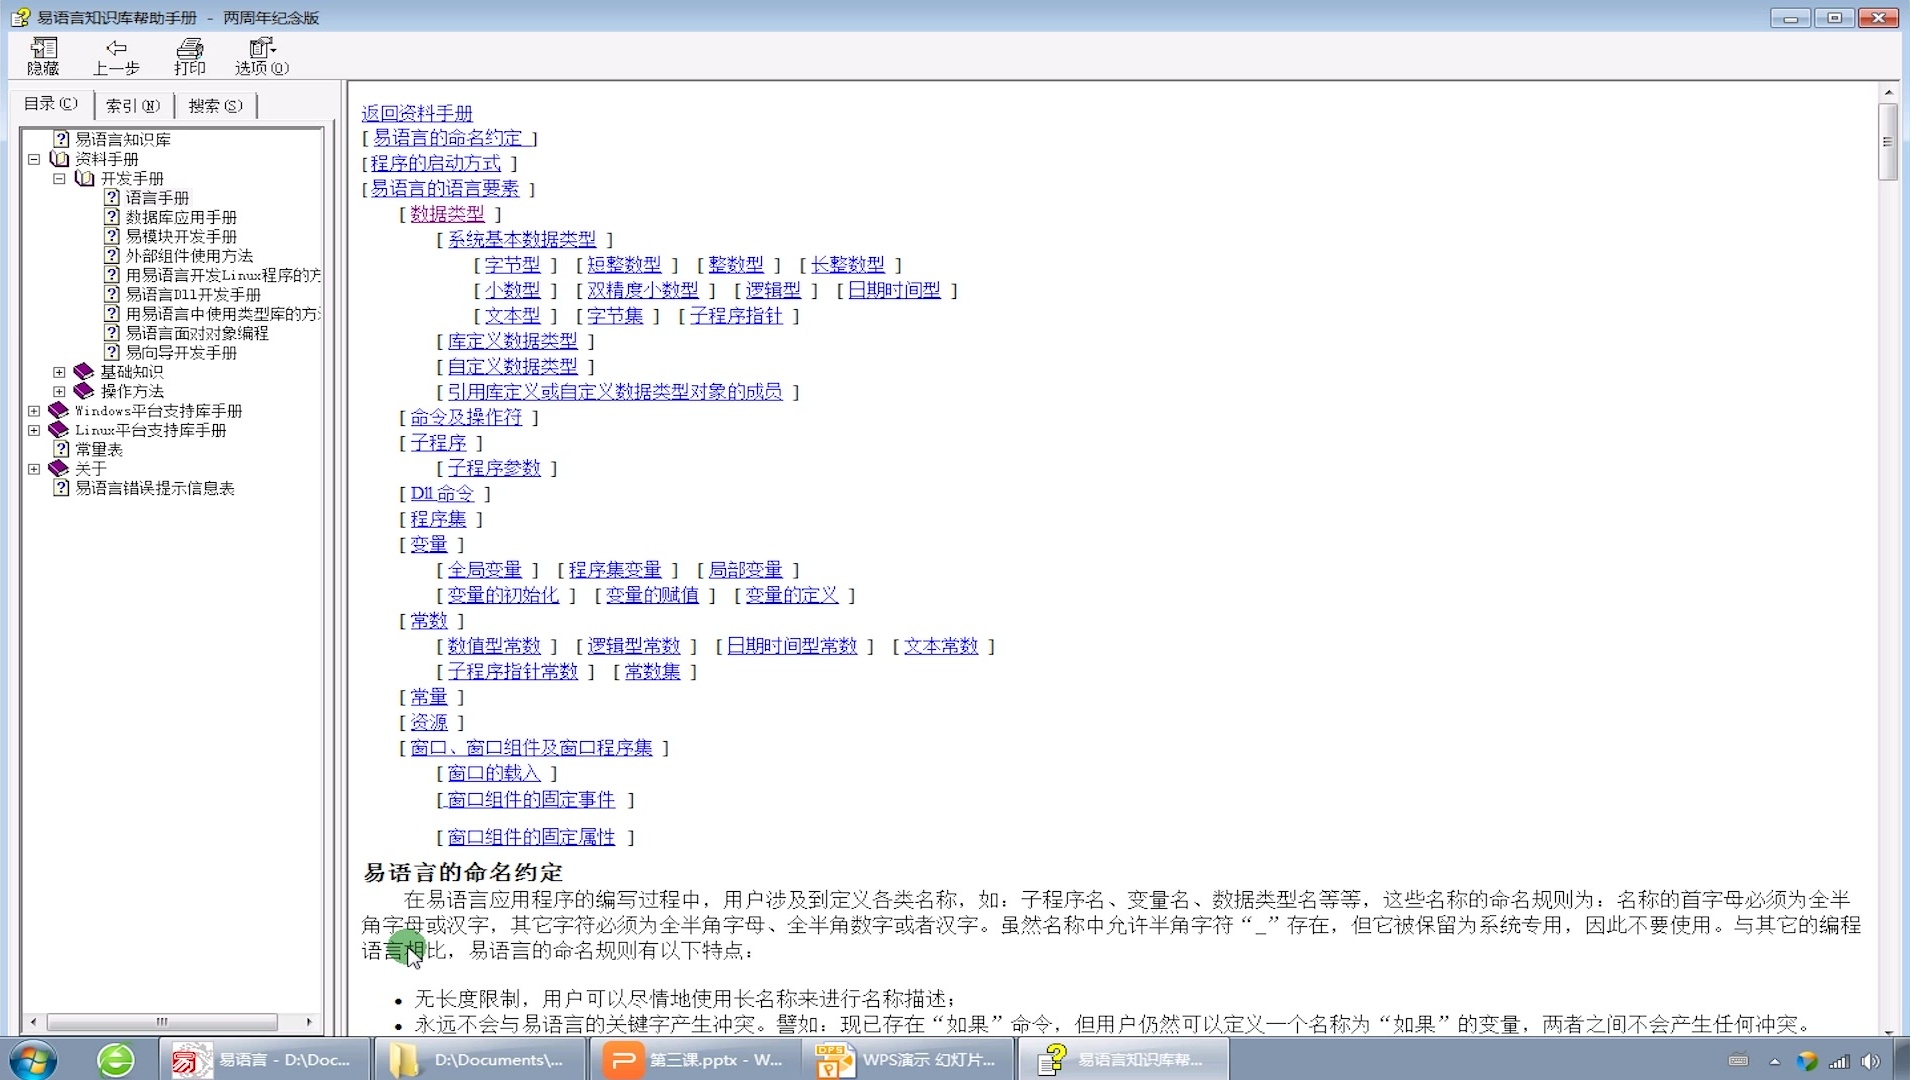This screenshot has height=1080, width=1910.
Task: Open 易语言错误提示信息表 topic in tree
Action: [155, 488]
